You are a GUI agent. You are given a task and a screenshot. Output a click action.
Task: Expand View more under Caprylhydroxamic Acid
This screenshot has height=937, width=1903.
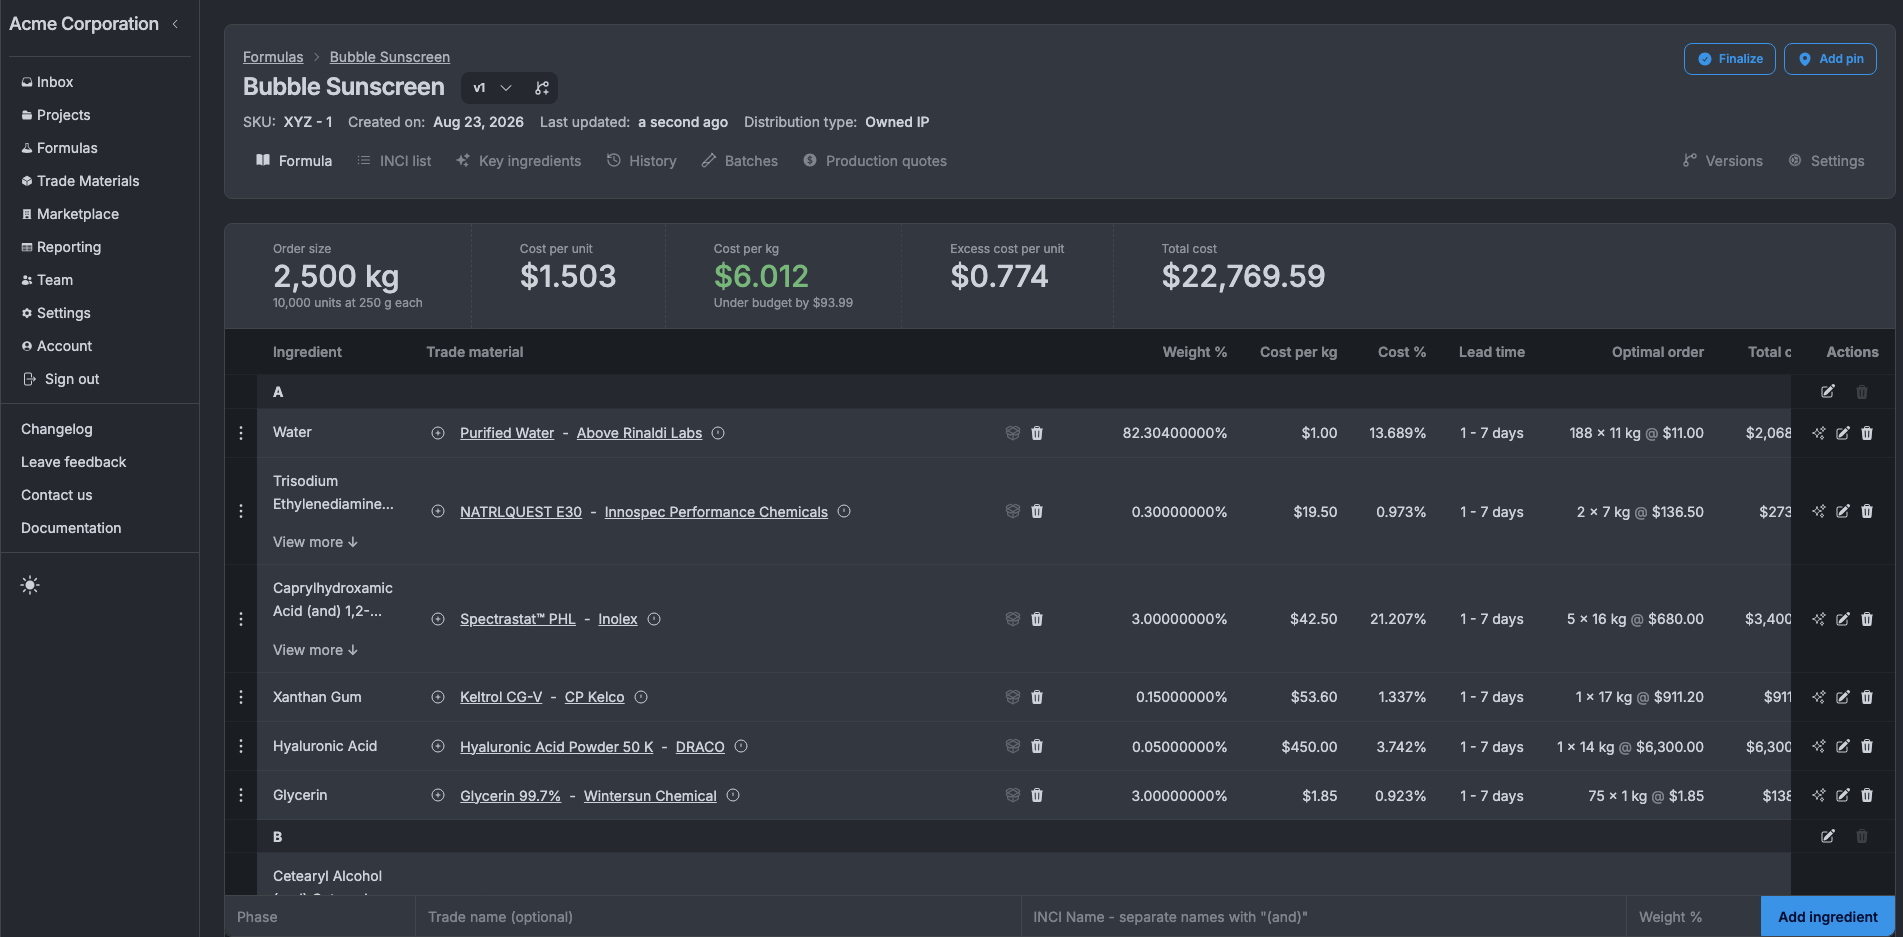(315, 650)
